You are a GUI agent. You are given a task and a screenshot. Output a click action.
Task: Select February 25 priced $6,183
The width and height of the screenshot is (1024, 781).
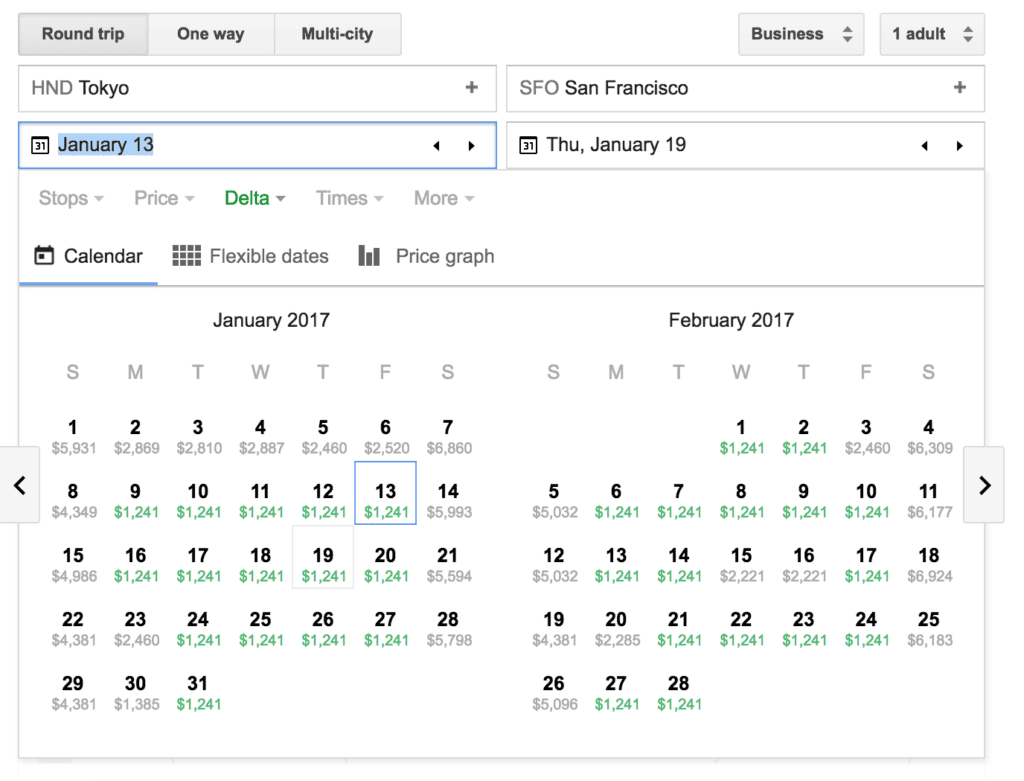(929, 628)
